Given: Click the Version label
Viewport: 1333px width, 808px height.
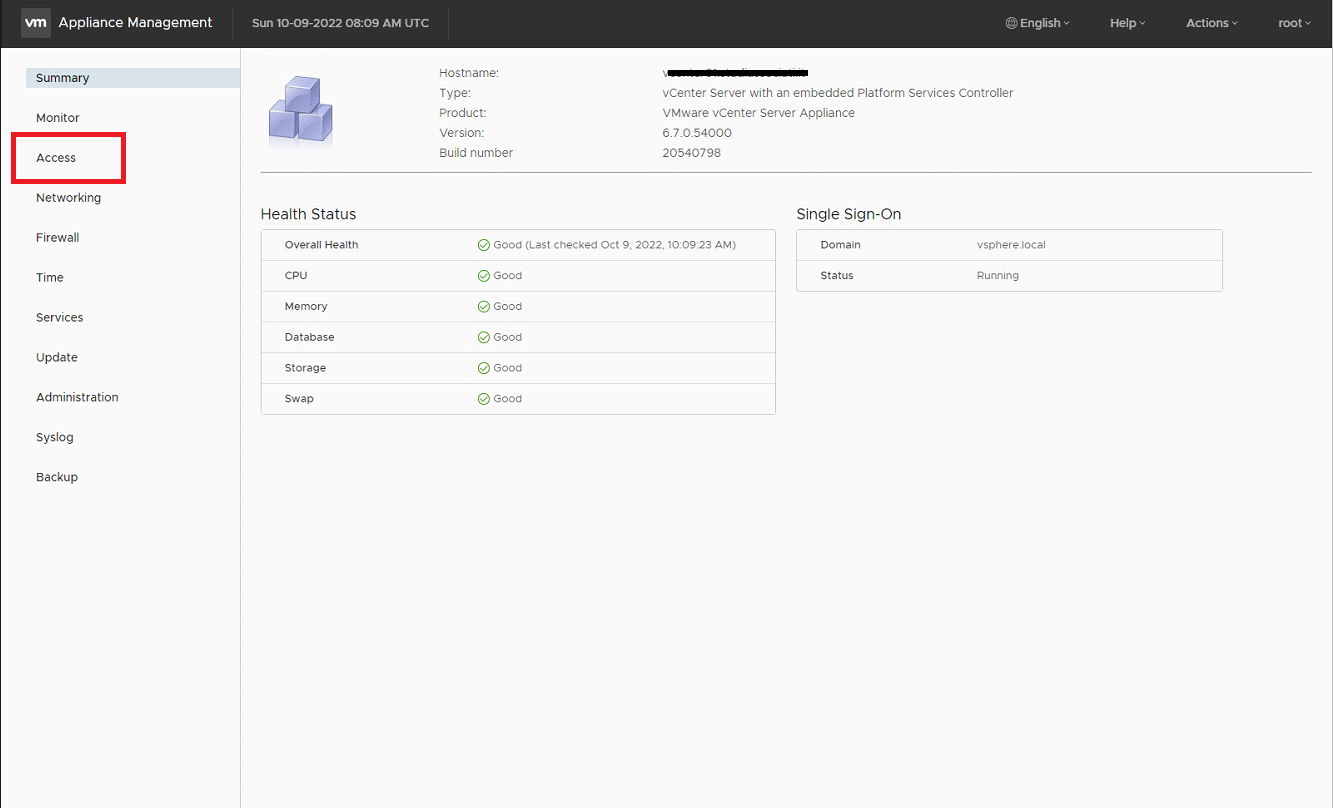Looking at the screenshot, I should point(462,133).
